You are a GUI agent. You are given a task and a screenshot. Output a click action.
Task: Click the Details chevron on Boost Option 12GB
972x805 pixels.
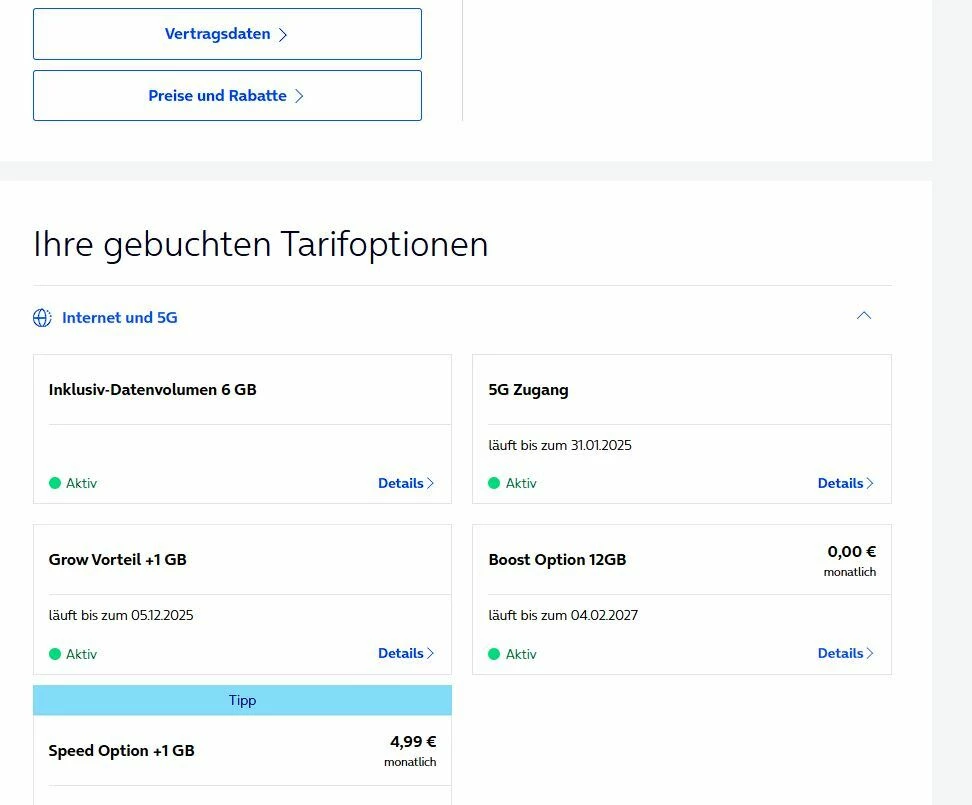pos(870,653)
